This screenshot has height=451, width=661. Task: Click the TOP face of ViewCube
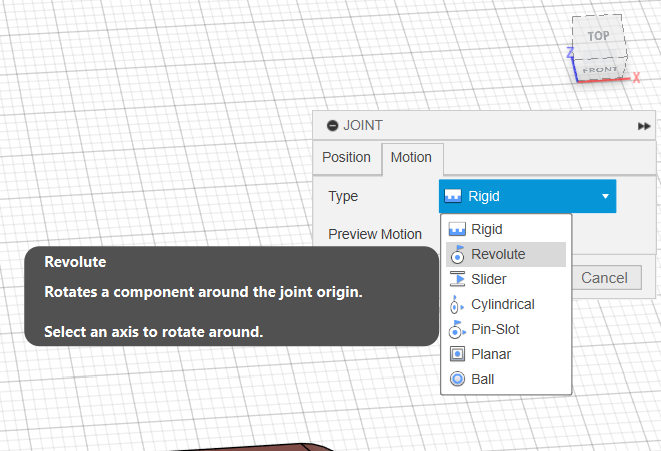click(599, 36)
